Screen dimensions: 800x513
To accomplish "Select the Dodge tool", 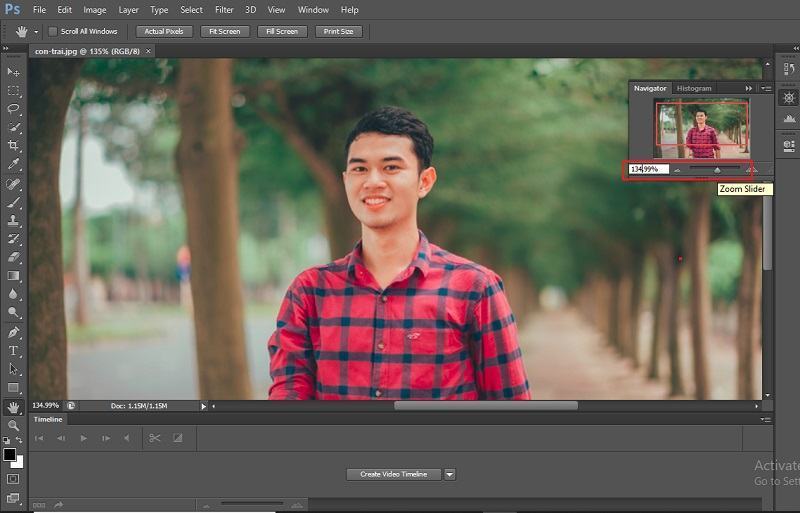I will pyautogui.click(x=13, y=312).
